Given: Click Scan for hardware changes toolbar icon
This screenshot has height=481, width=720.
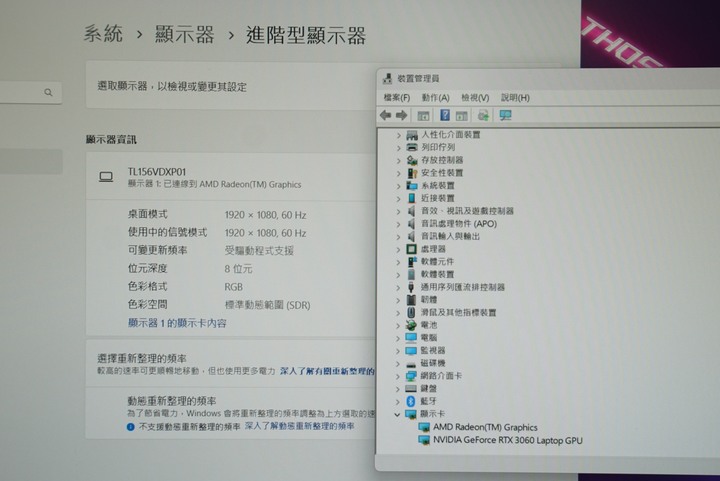Looking at the screenshot, I should point(483,115).
